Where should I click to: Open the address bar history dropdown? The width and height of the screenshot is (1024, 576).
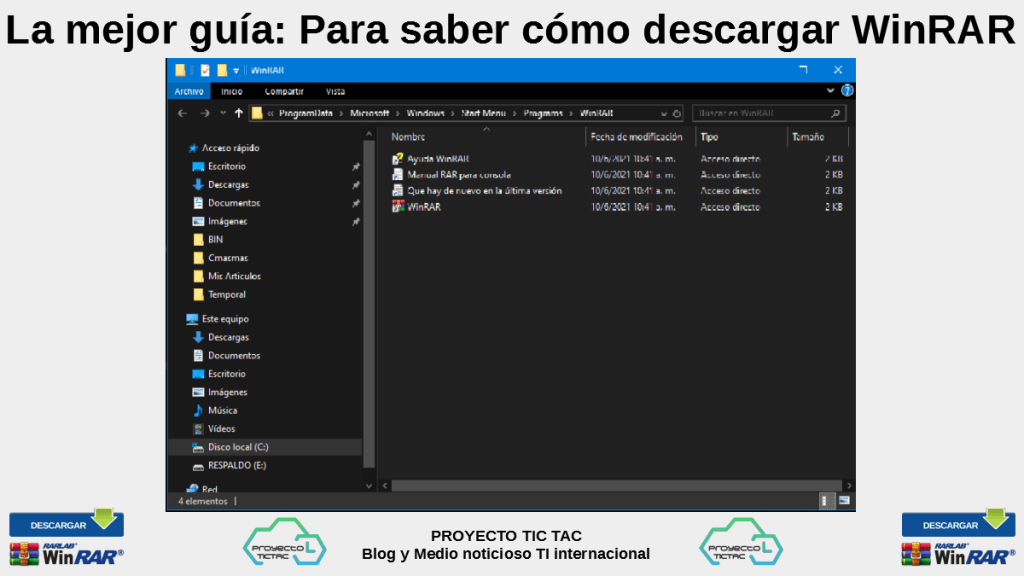(x=665, y=114)
